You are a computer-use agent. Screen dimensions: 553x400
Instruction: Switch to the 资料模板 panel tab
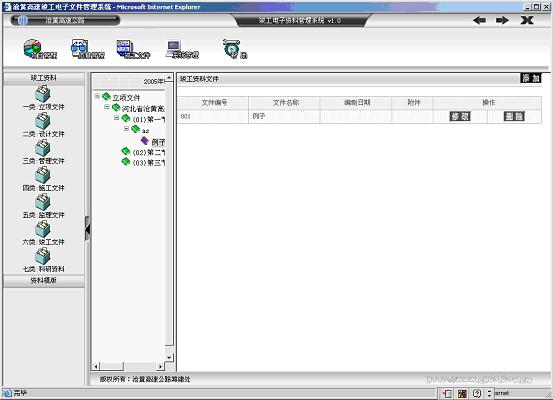(x=43, y=281)
